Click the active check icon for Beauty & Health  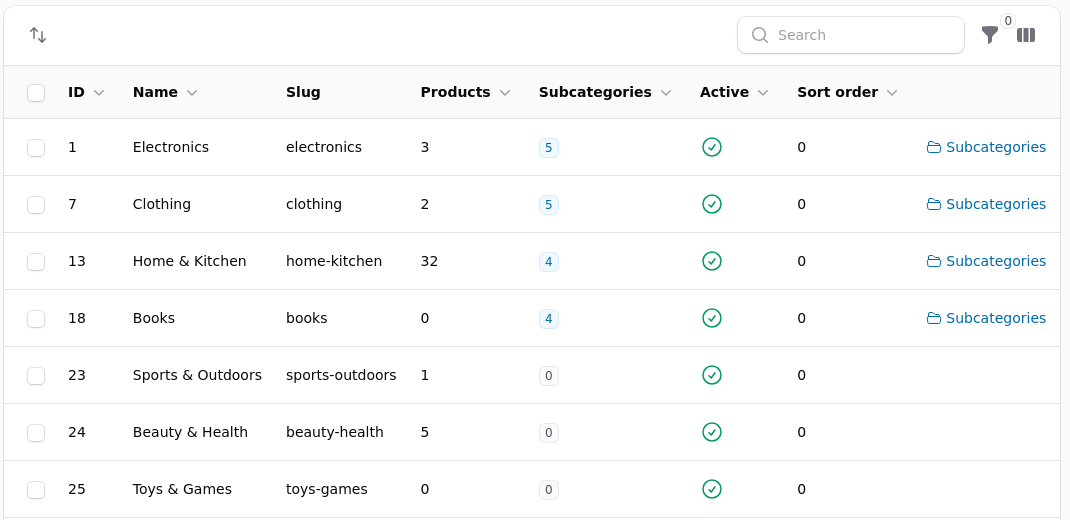[712, 432]
